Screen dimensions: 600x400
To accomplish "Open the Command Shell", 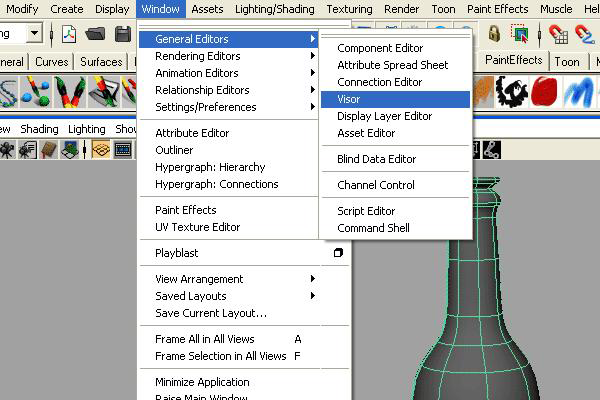I will 395,228.
